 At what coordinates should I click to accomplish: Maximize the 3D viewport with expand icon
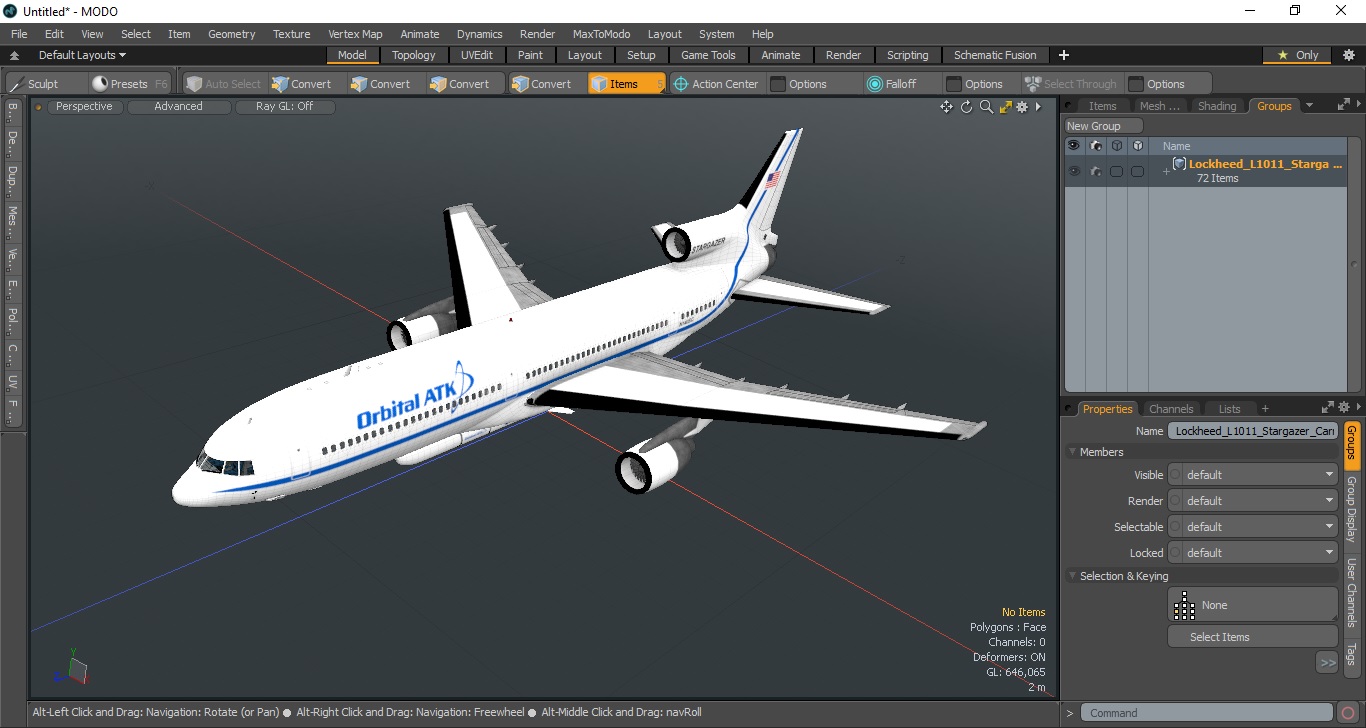pos(1005,107)
